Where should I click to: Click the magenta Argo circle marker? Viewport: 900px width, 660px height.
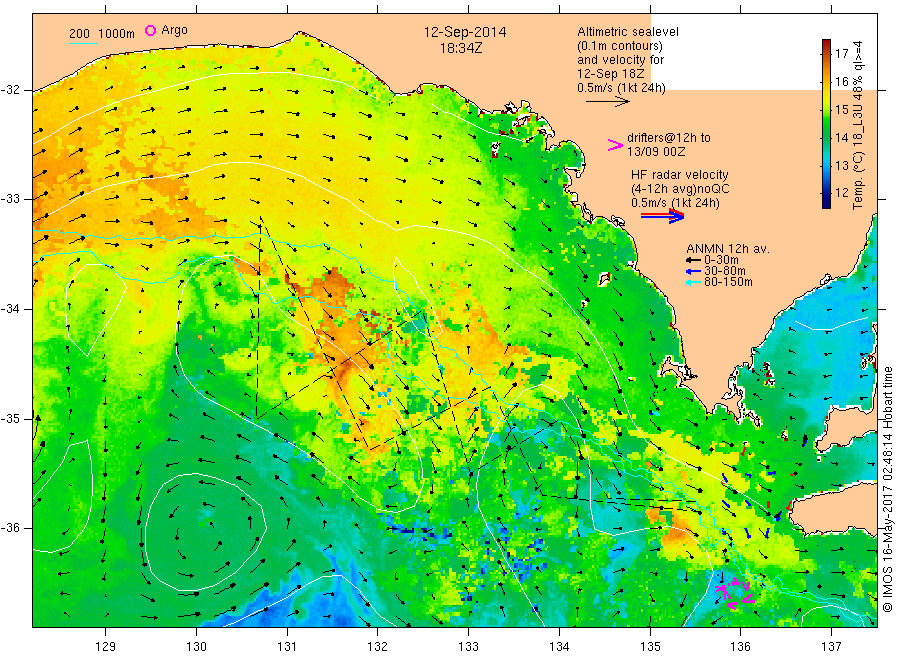coord(150,30)
